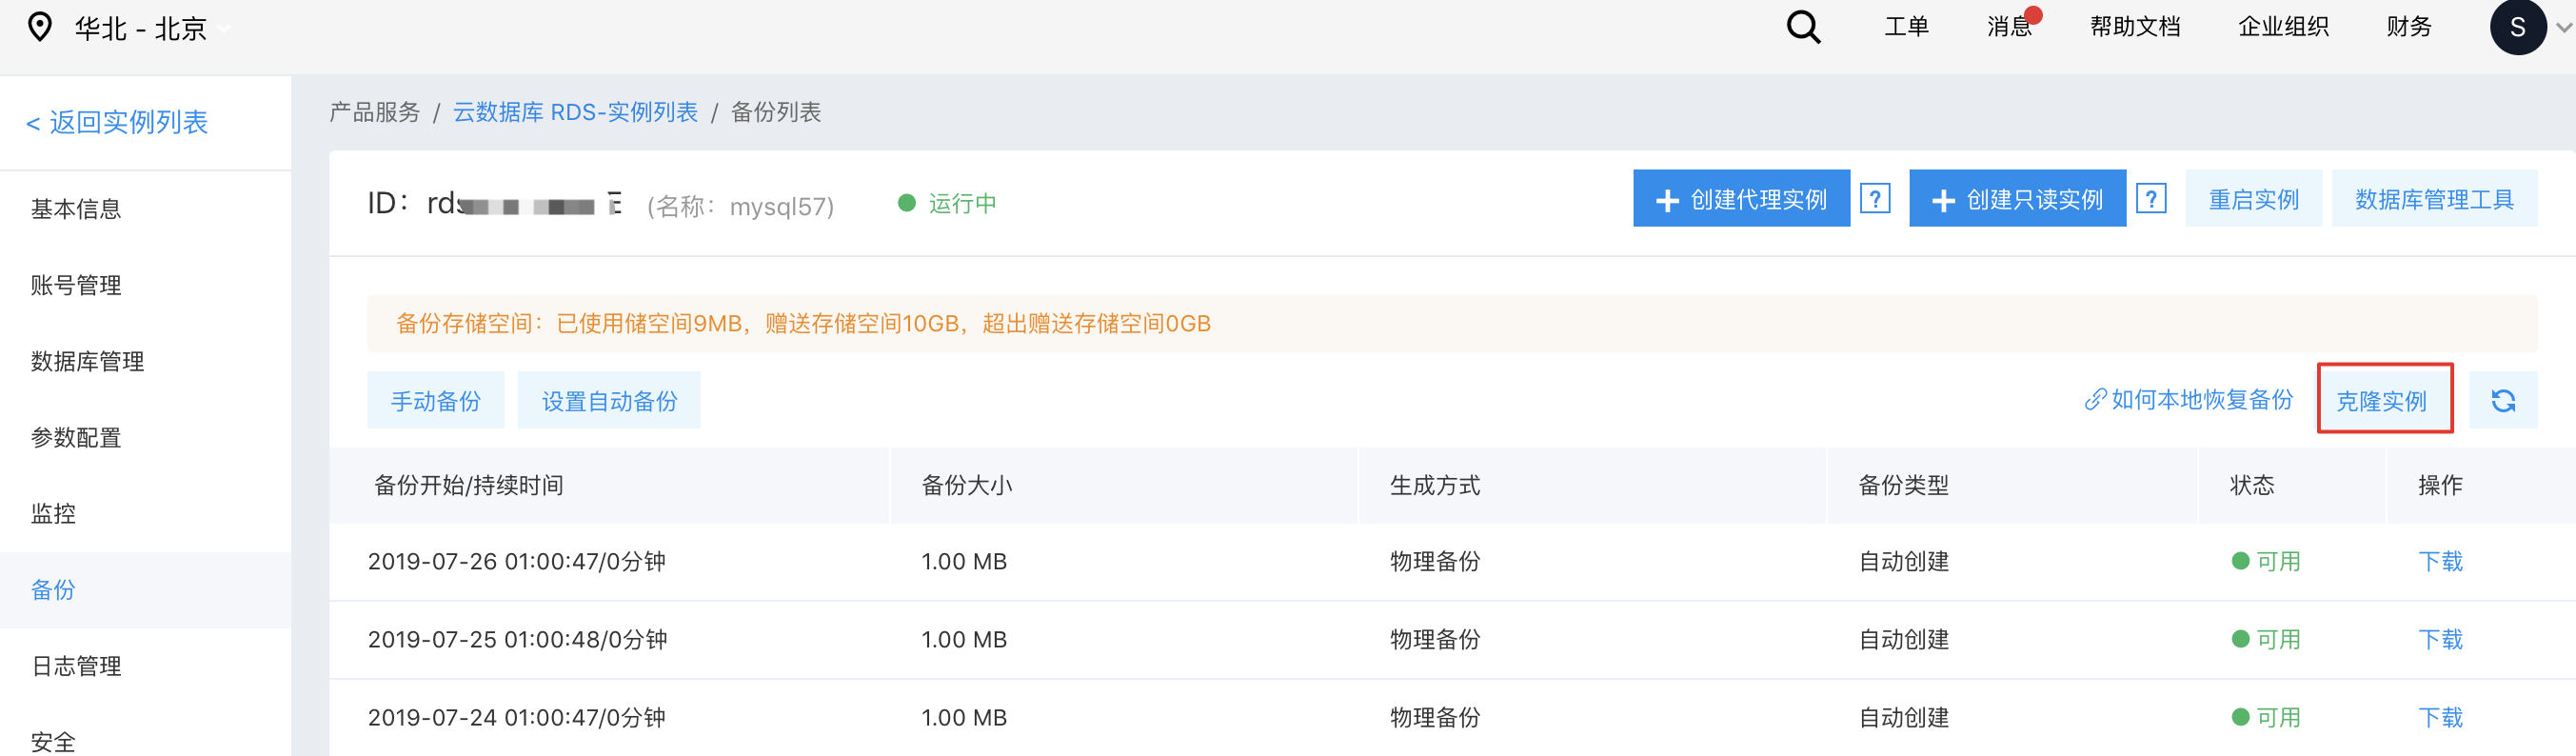The width and height of the screenshot is (2576, 756).
Task: Select 备份 in sidebar
Action: tap(145, 590)
